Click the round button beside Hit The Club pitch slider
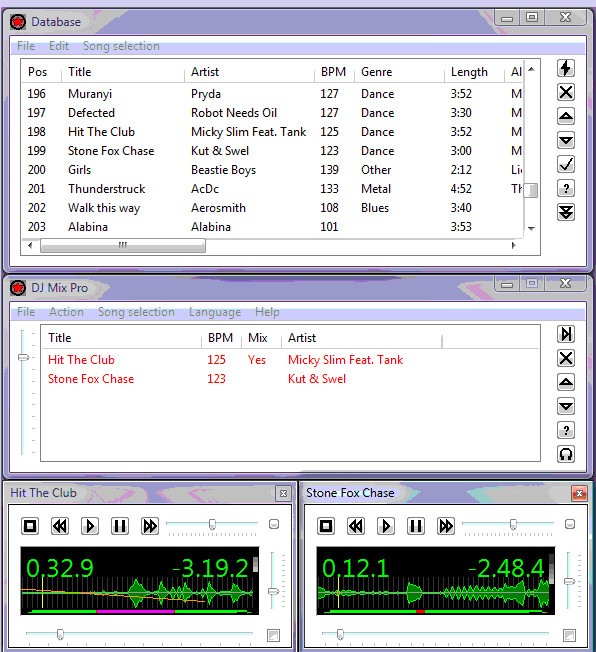 [x=274, y=524]
